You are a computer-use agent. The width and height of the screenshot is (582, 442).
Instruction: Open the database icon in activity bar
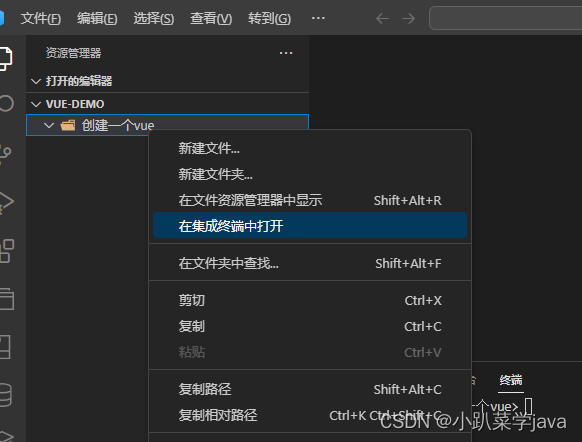tap(5, 395)
